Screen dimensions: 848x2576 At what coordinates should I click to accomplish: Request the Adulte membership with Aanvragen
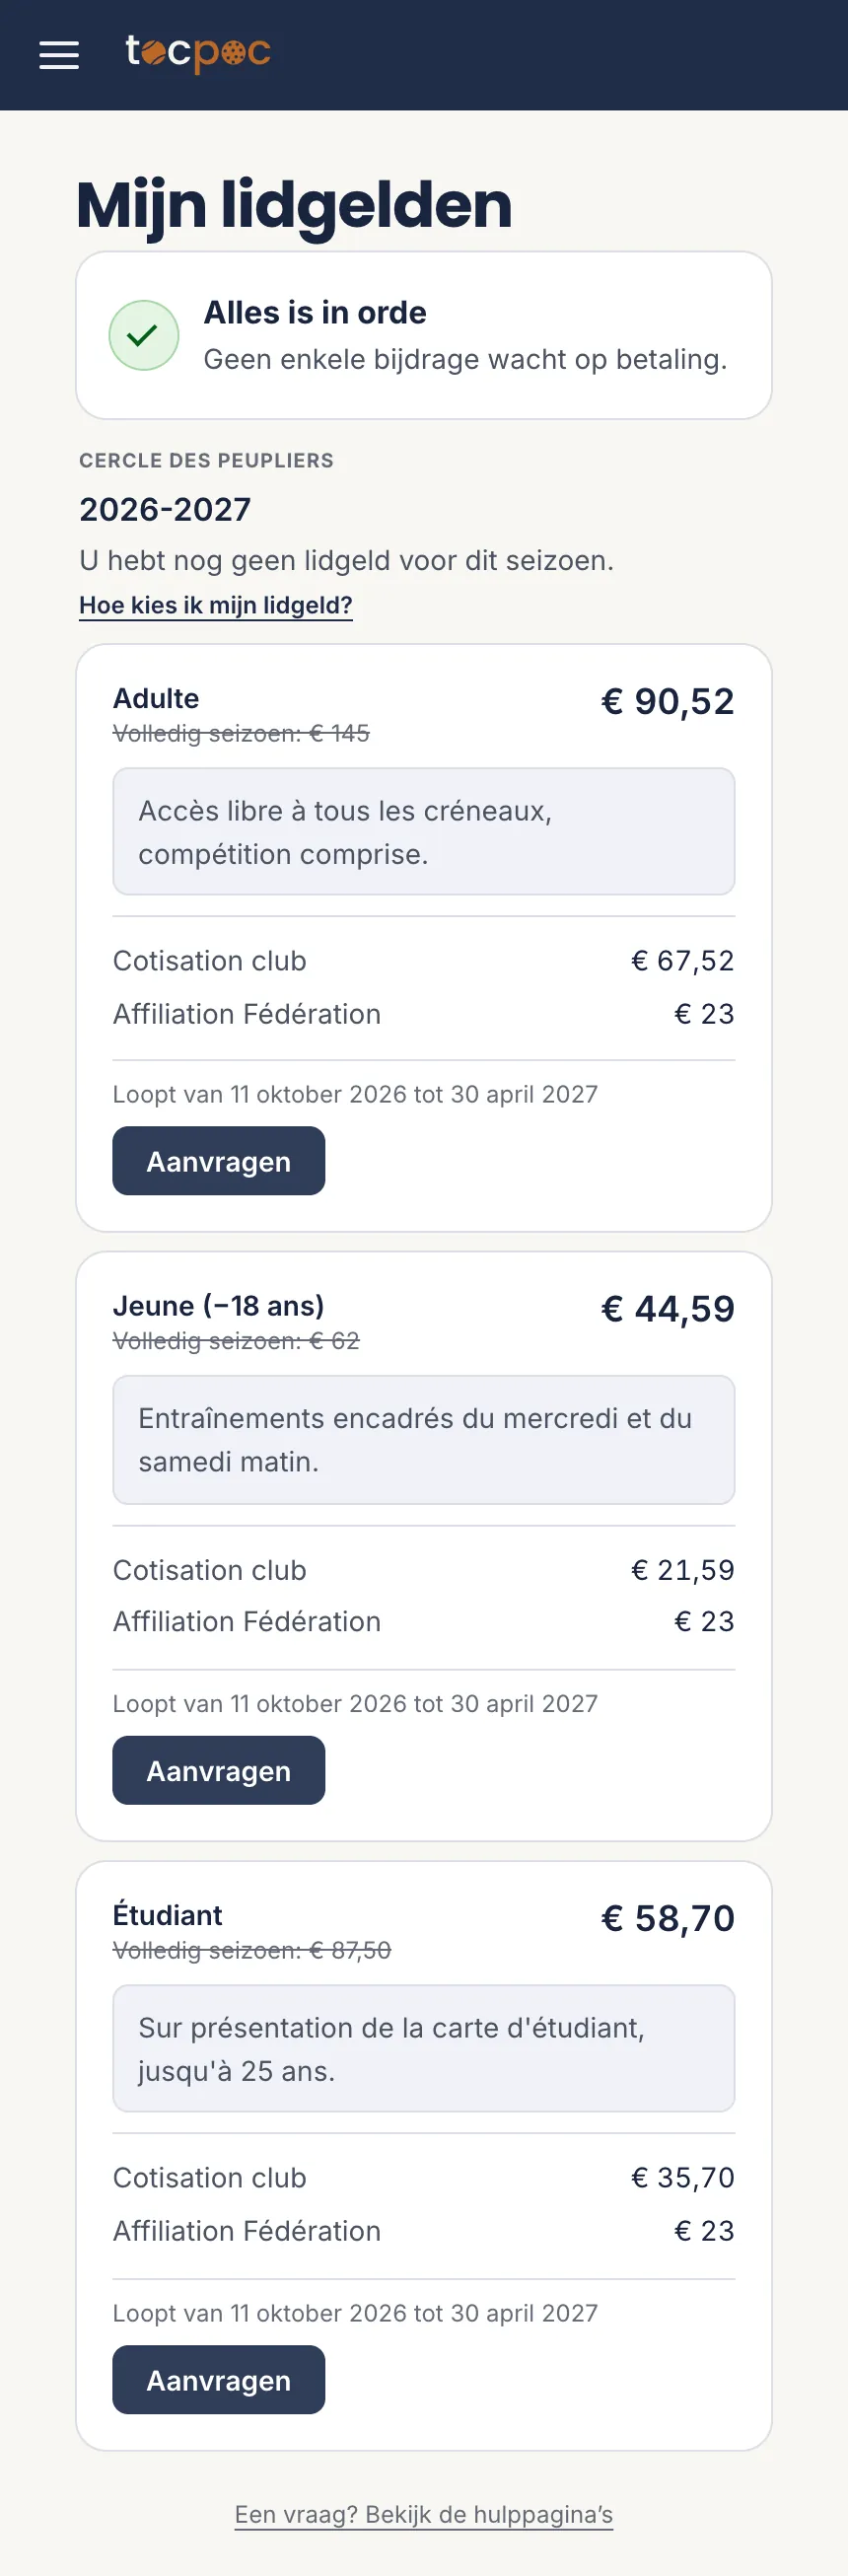point(219,1161)
